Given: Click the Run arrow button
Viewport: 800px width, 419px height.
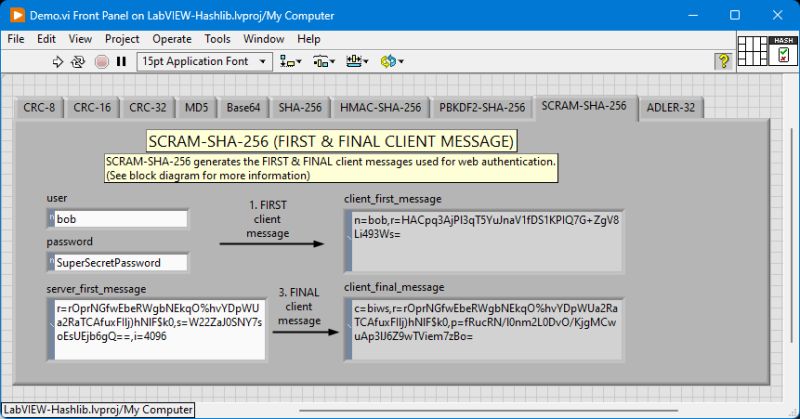Looking at the screenshot, I should pos(58,62).
